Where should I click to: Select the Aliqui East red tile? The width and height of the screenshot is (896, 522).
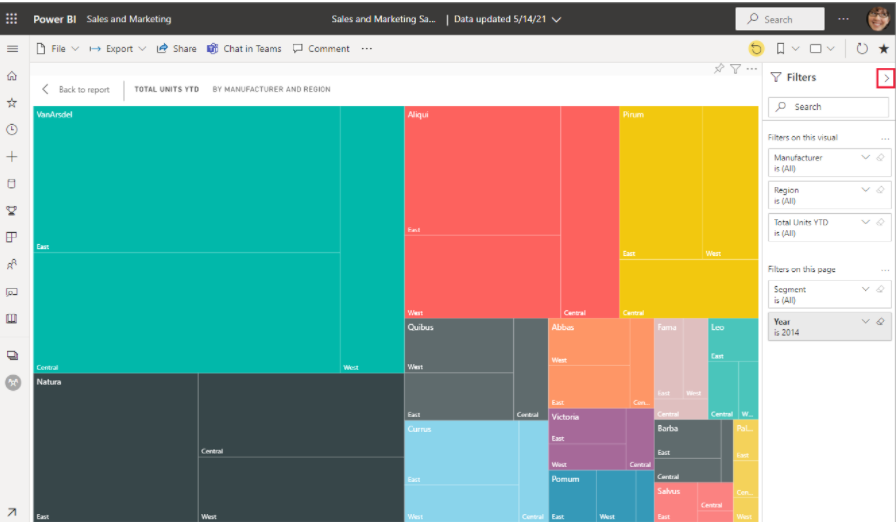482,170
